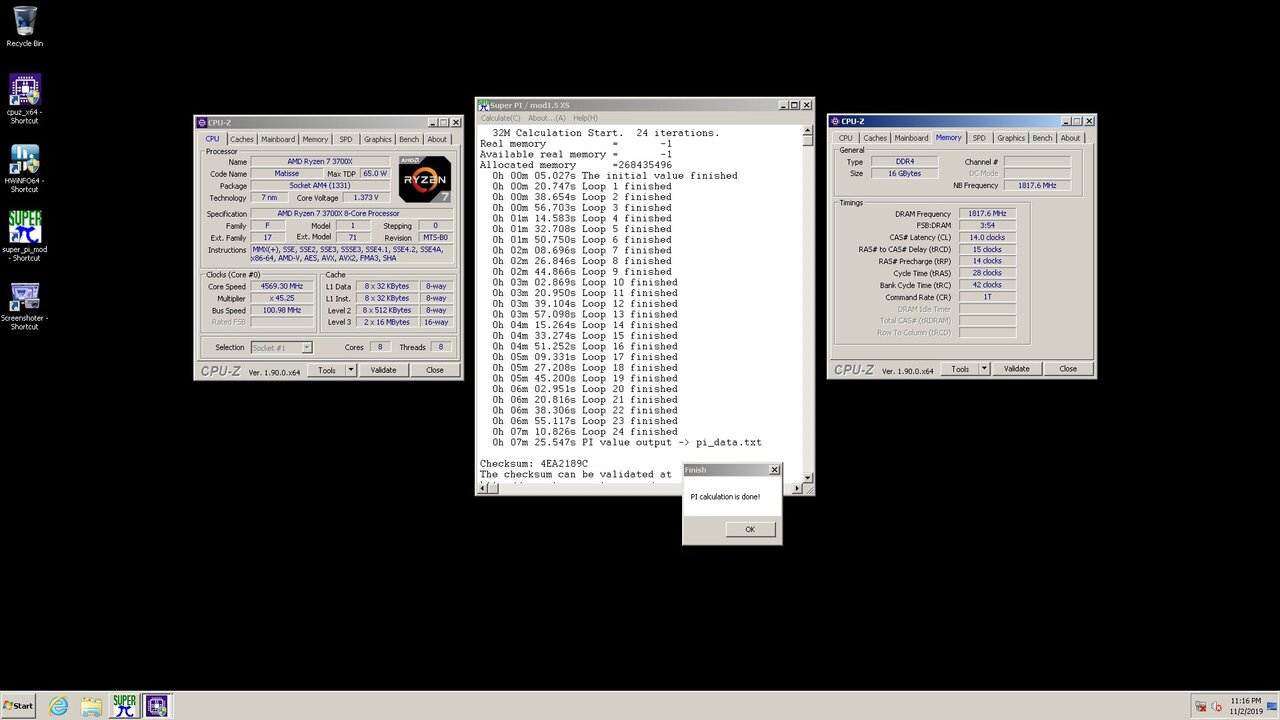The width and height of the screenshot is (1280, 720).
Task: Close the Finish dialog with its X
Action: [774, 470]
